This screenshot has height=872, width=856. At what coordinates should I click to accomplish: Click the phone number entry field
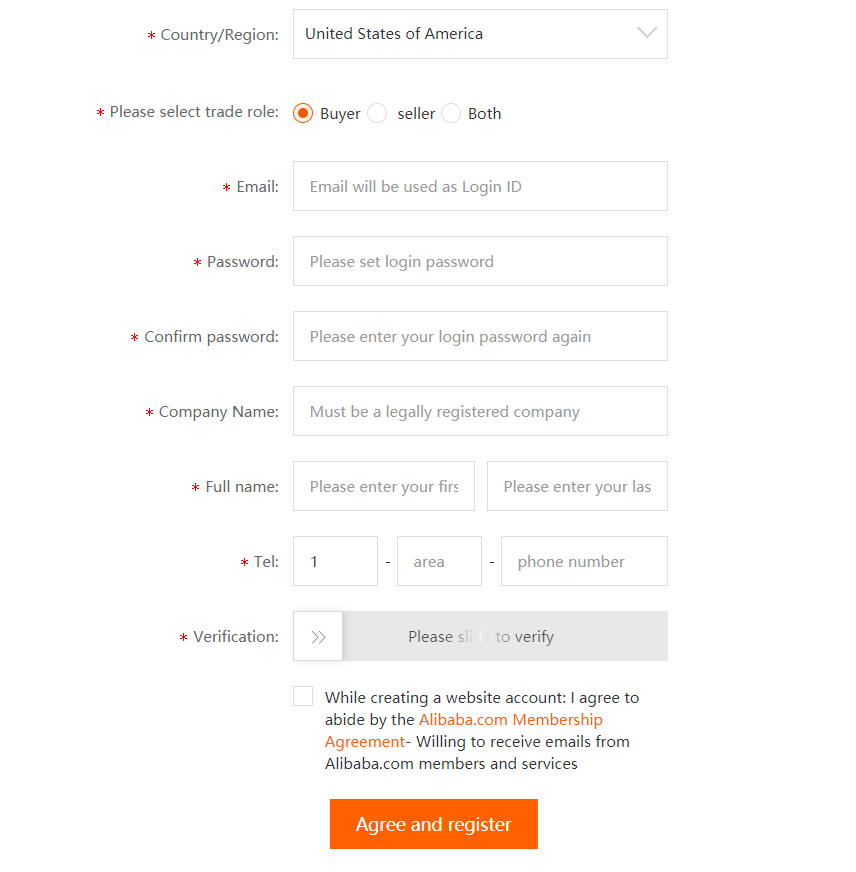[584, 561]
